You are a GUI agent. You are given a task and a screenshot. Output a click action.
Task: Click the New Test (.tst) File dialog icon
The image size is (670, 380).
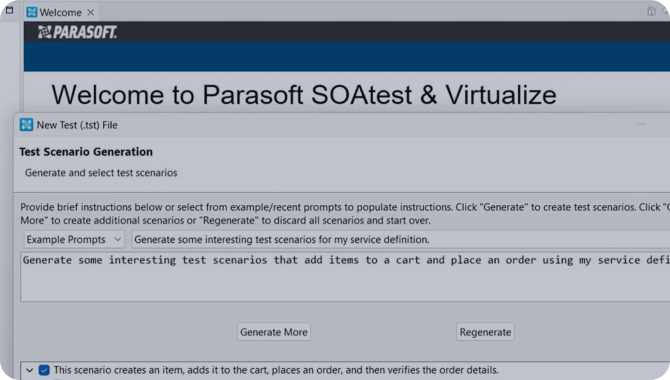click(x=26, y=125)
